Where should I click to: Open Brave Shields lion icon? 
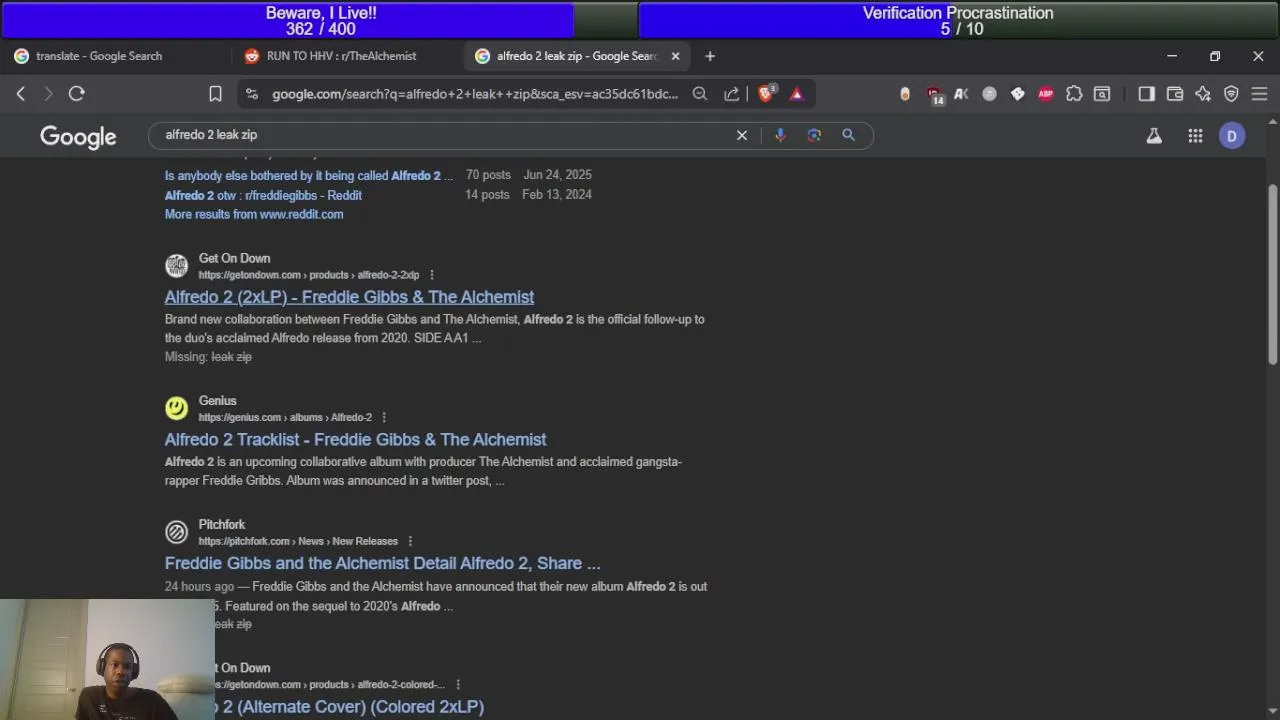point(767,93)
